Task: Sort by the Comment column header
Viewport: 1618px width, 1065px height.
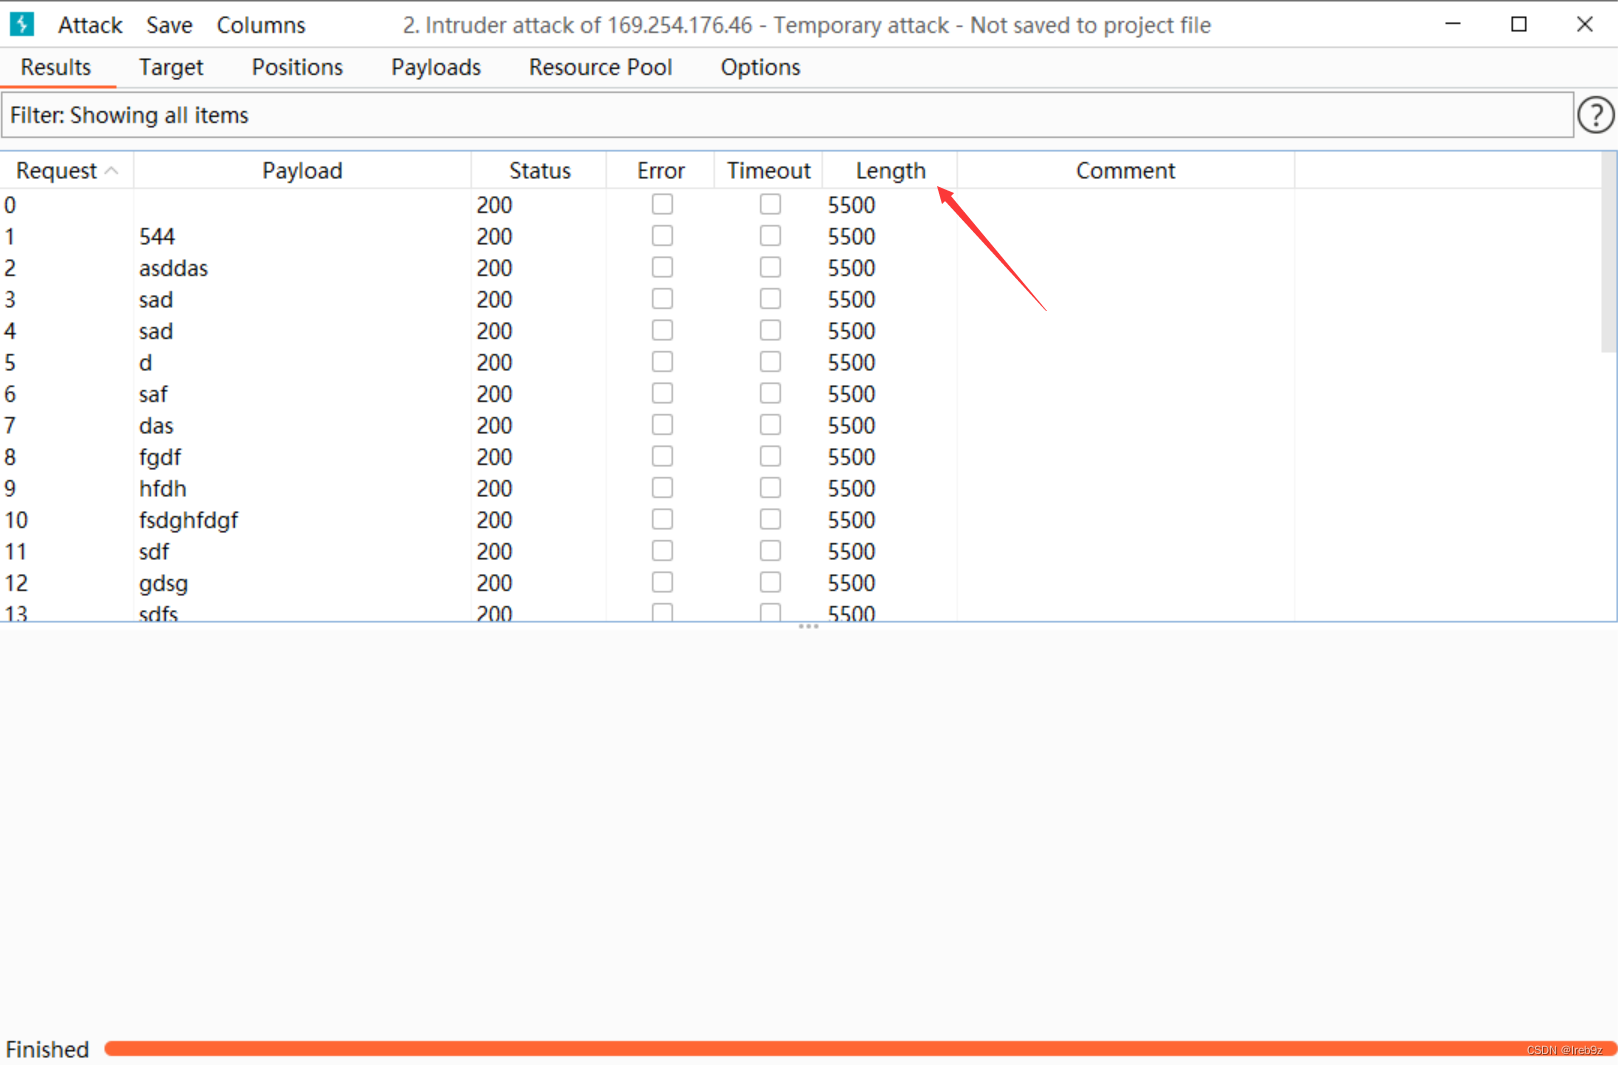Action: (1125, 171)
